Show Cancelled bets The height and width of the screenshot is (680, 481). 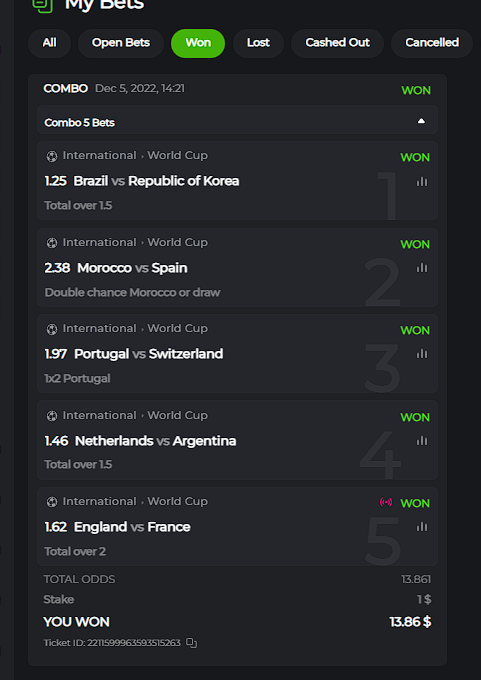[x=432, y=43]
